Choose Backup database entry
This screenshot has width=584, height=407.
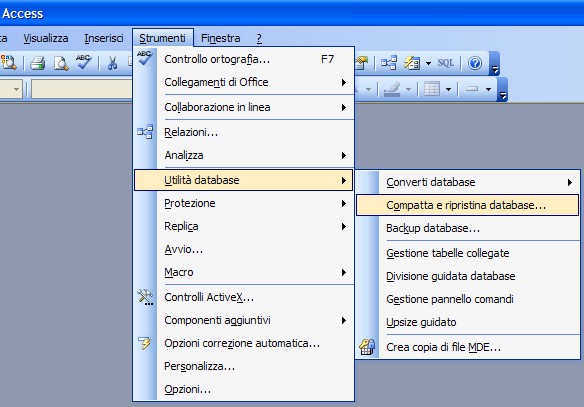(x=467, y=228)
